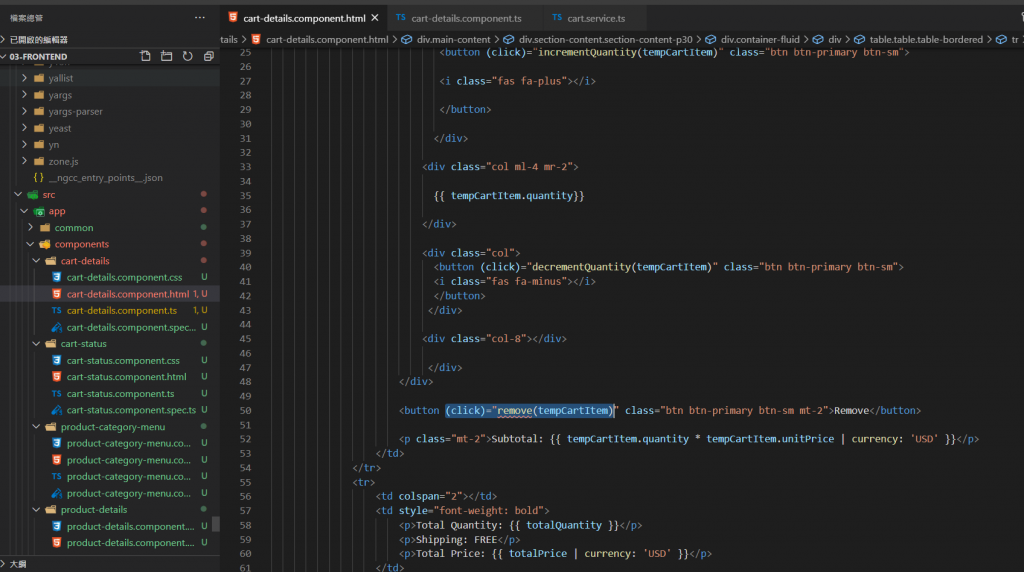Click the Subtotal paragraph on line 52
This screenshot has width=1024, height=572.
pos(689,439)
